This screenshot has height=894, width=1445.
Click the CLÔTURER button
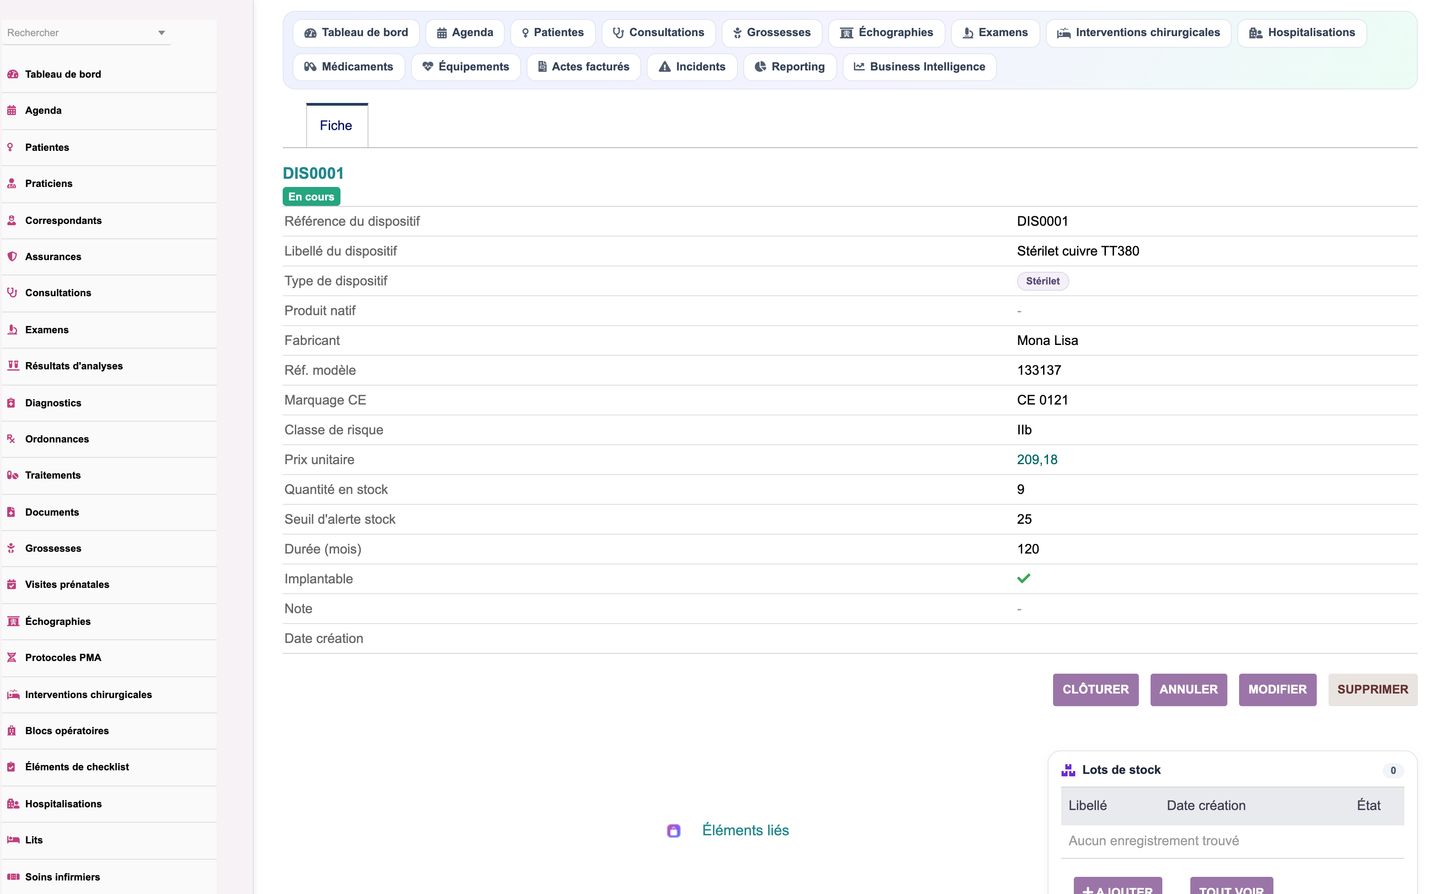(x=1096, y=690)
